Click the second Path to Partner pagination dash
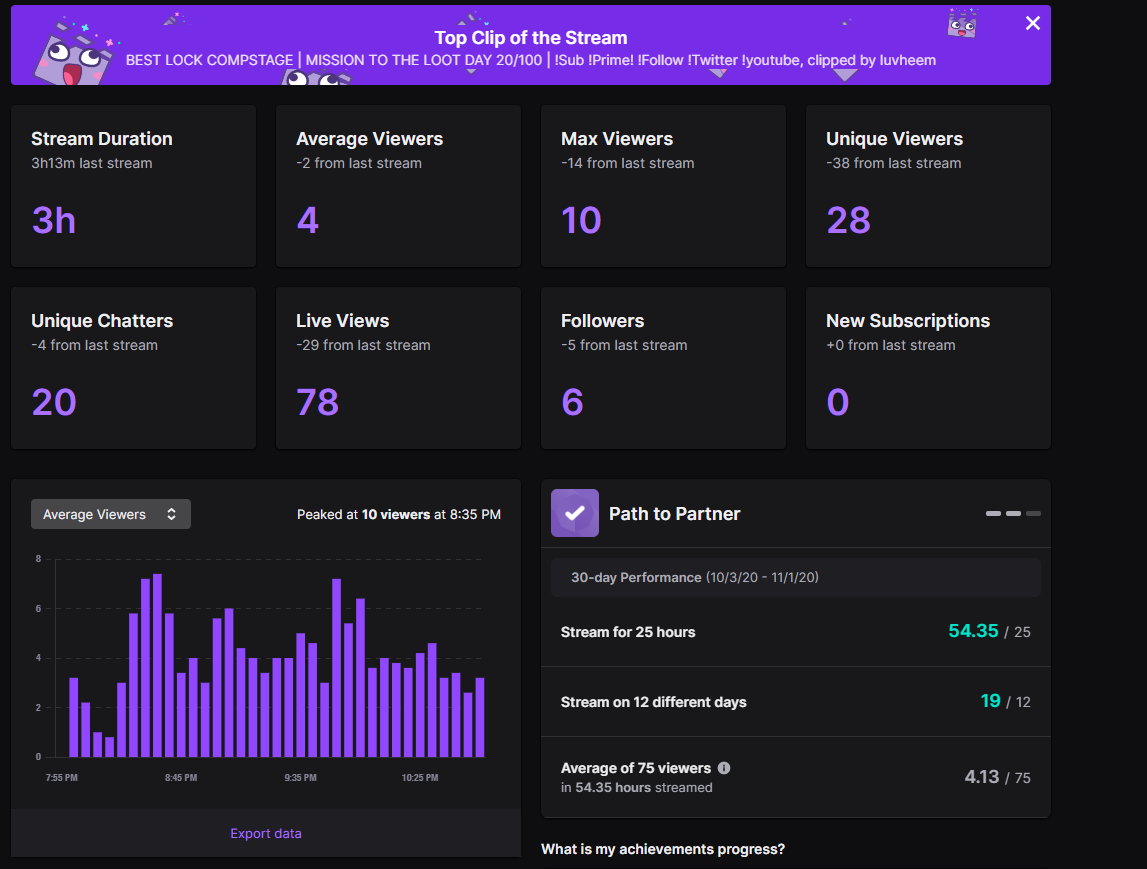Image resolution: width=1147 pixels, height=869 pixels. pyautogui.click(x=1013, y=514)
